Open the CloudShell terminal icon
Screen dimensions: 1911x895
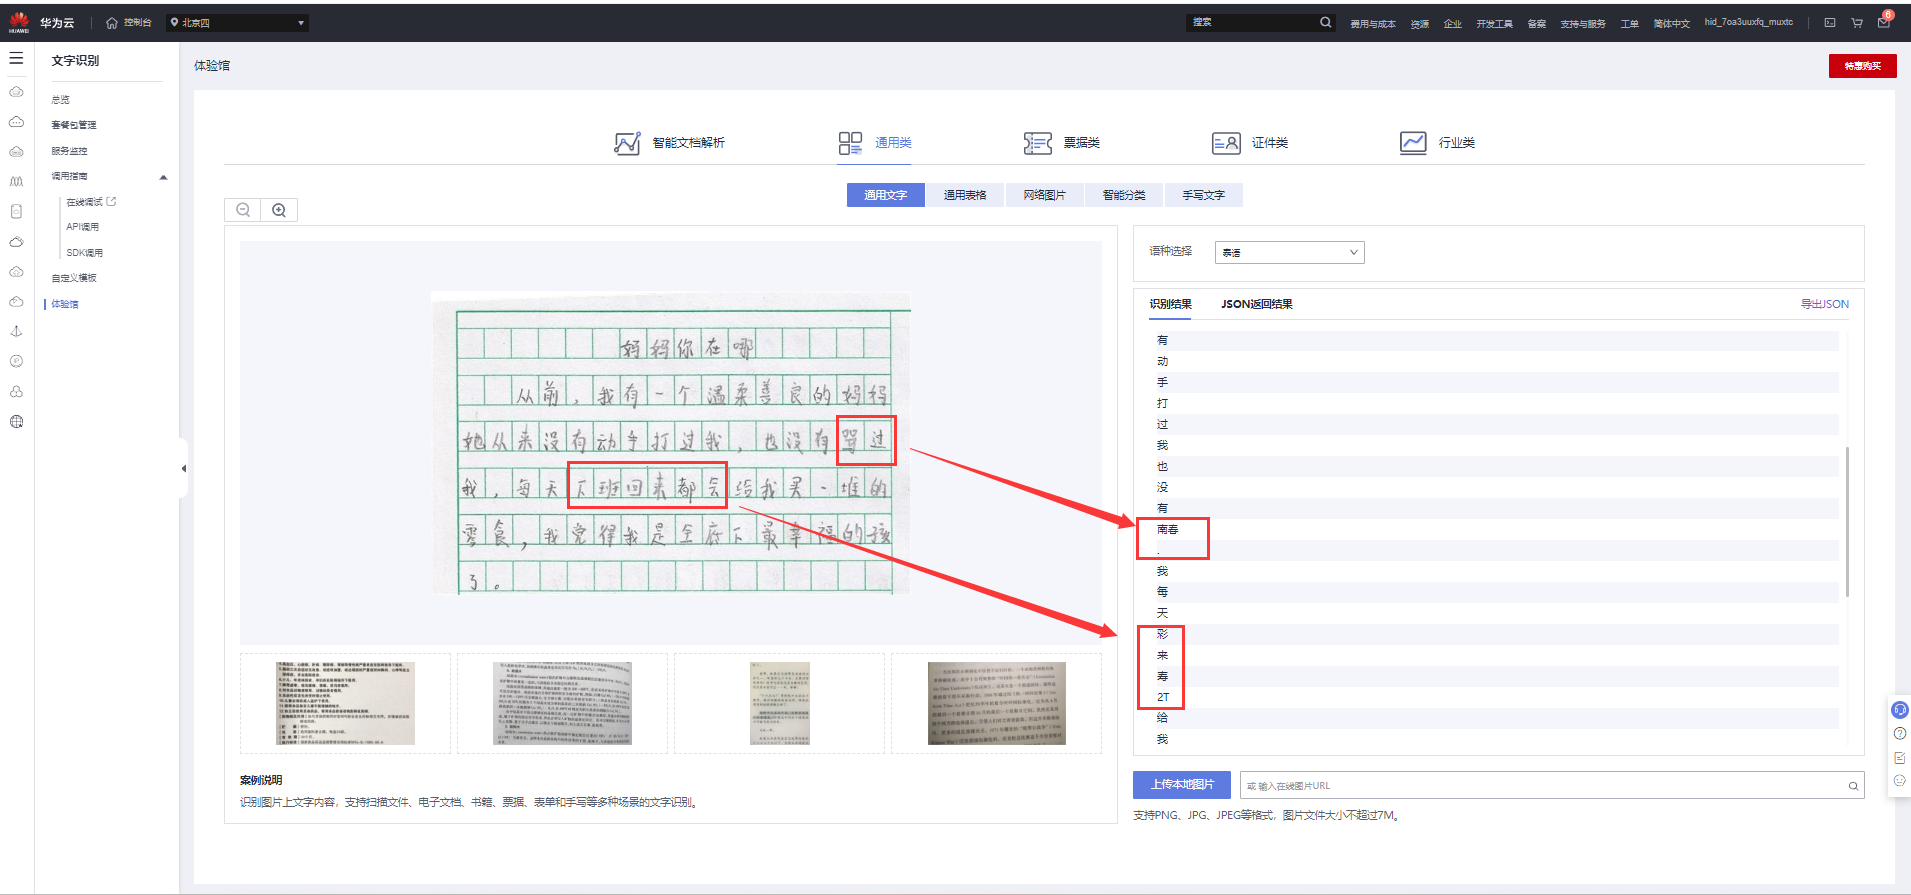(x=1830, y=23)
